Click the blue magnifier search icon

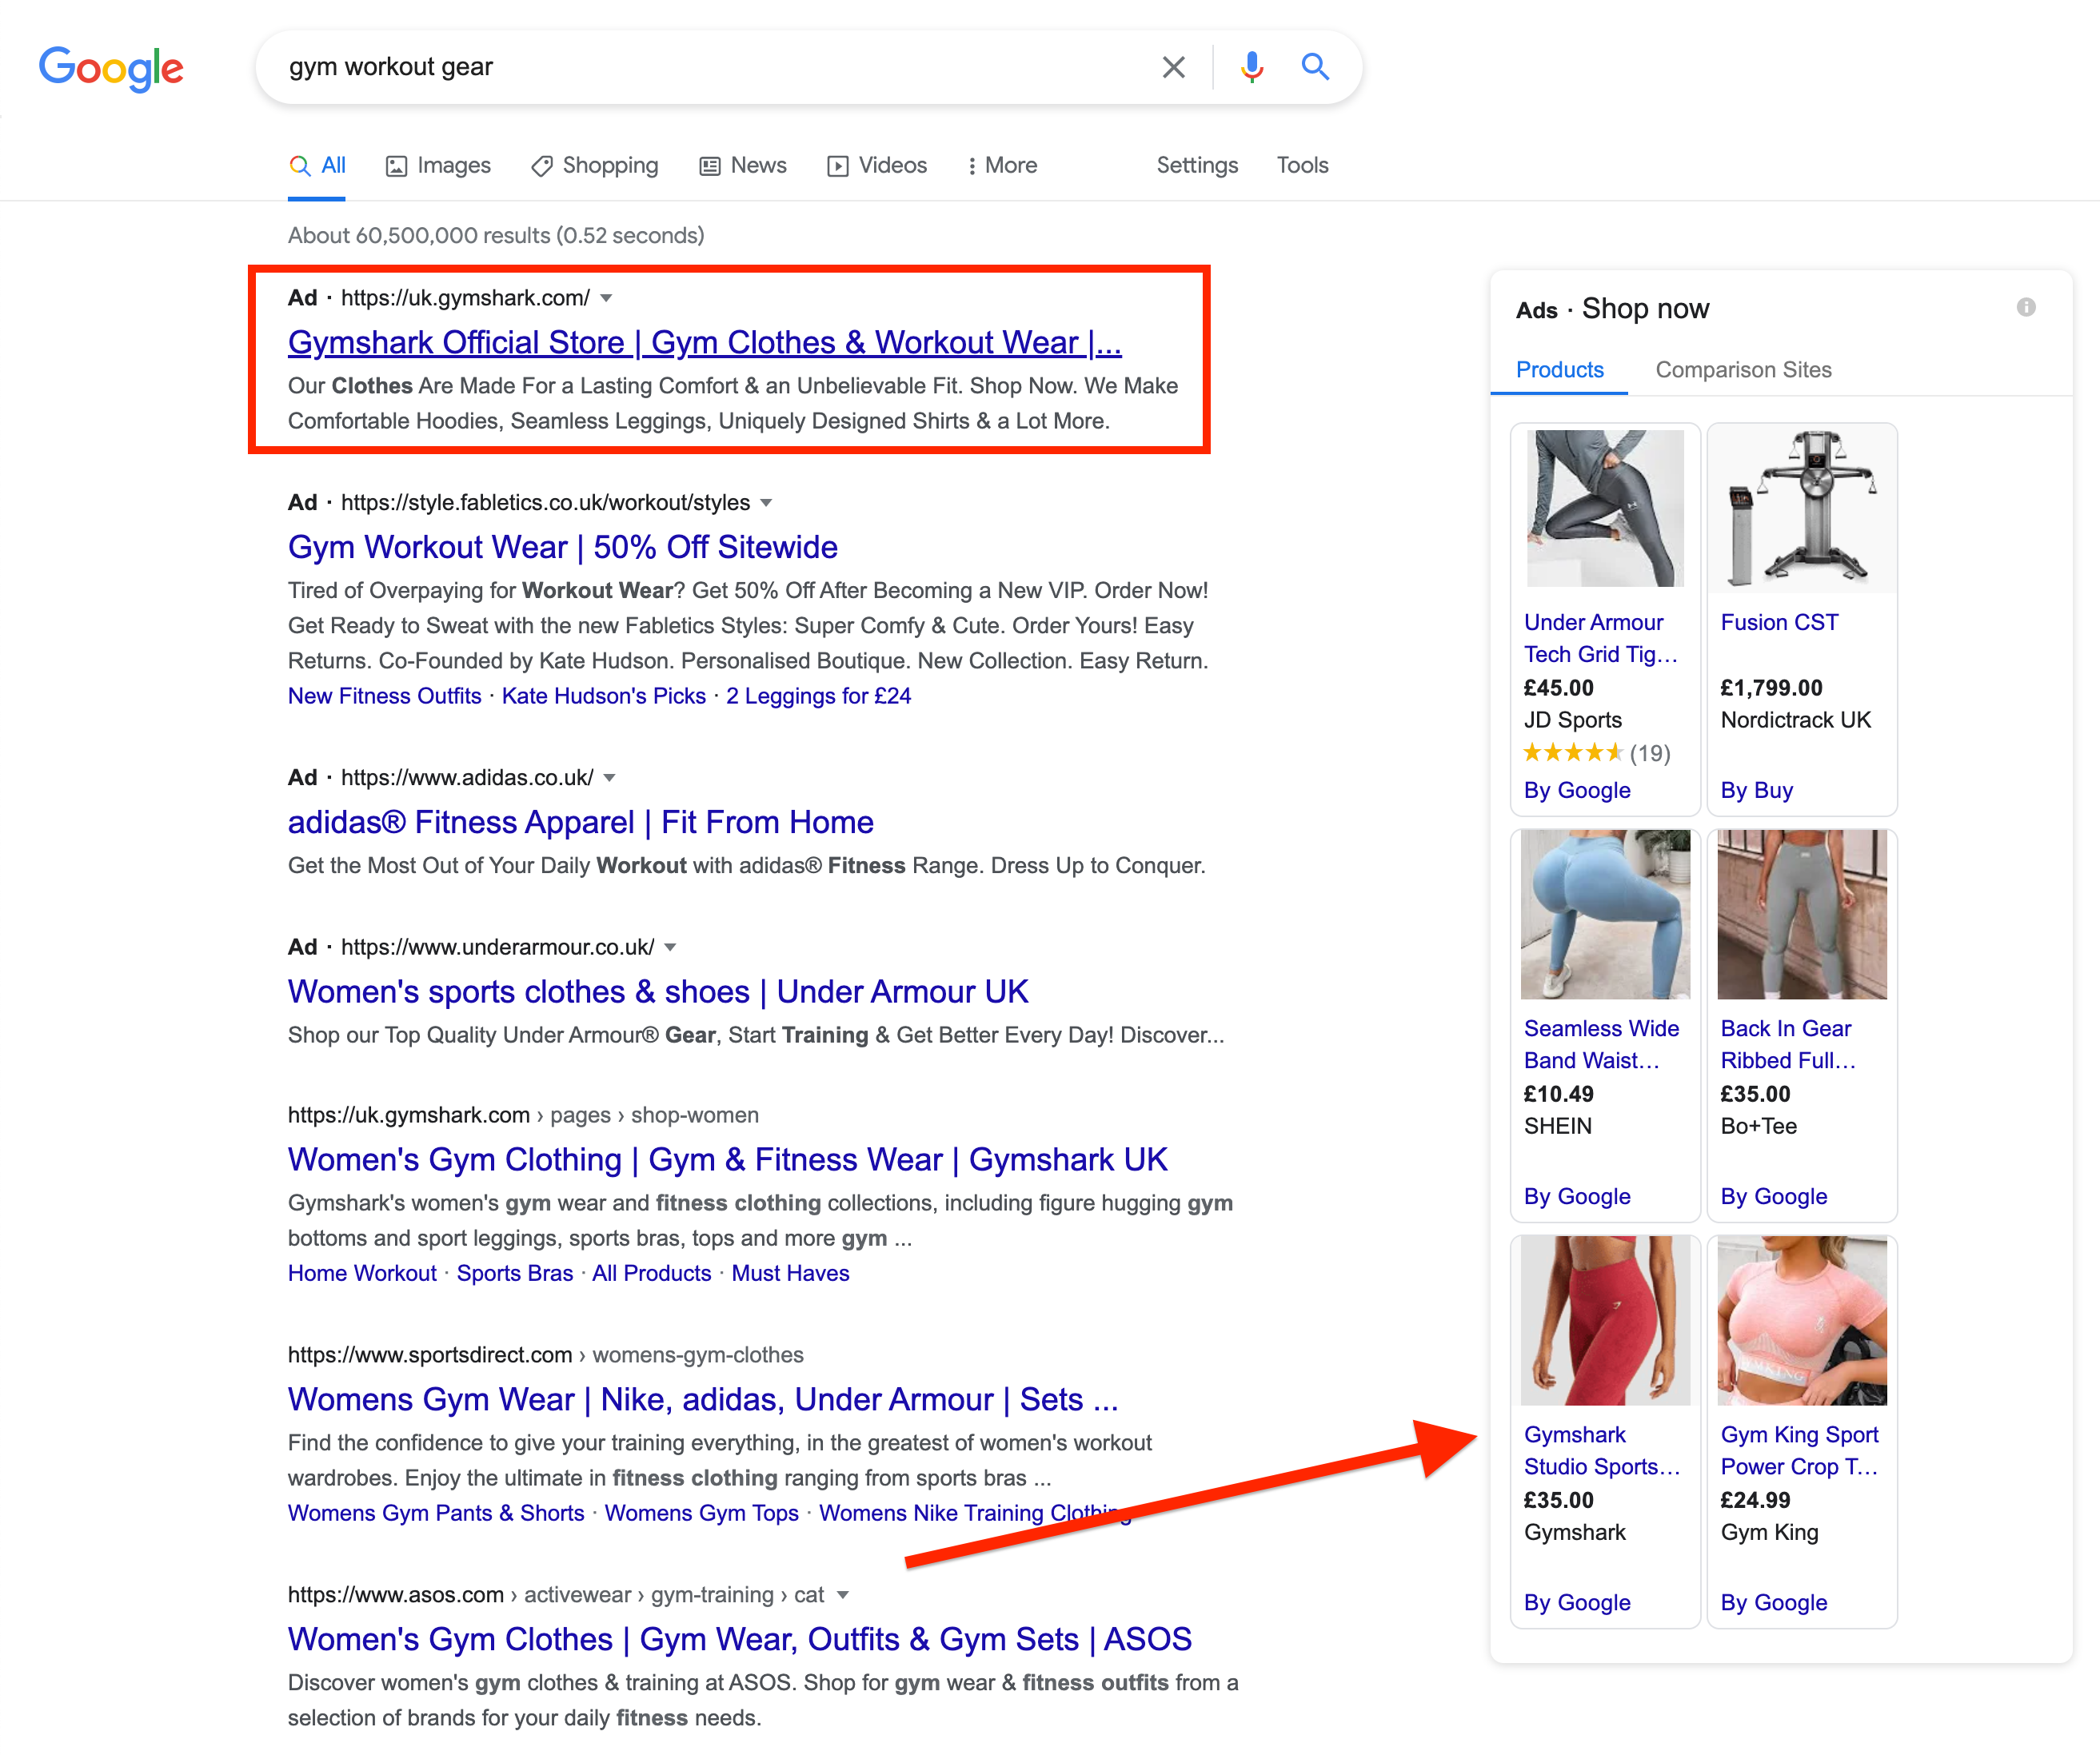tap(1315, 67)
